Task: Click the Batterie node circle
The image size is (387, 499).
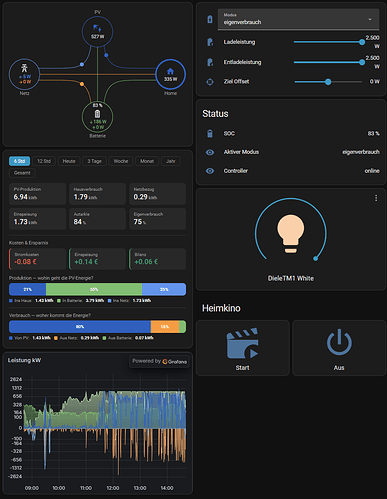Action: [x=97, y=117]
